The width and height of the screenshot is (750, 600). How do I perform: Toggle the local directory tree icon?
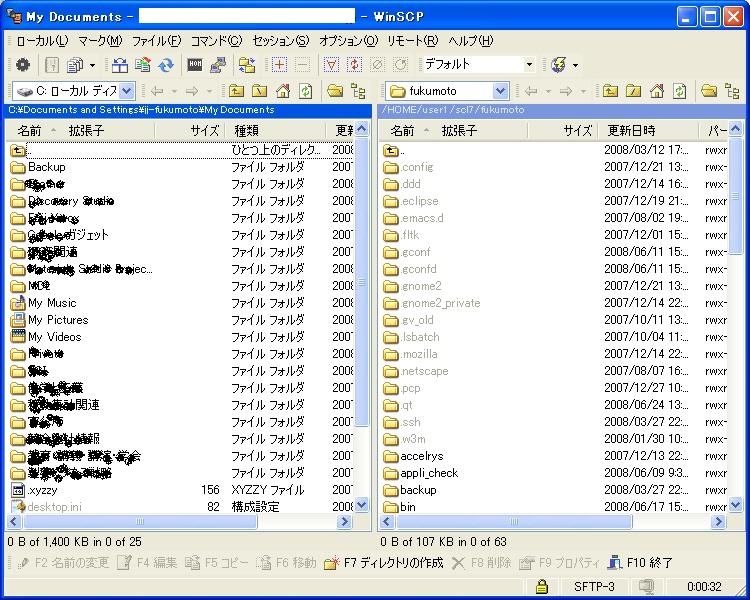[x=358, y=90]
